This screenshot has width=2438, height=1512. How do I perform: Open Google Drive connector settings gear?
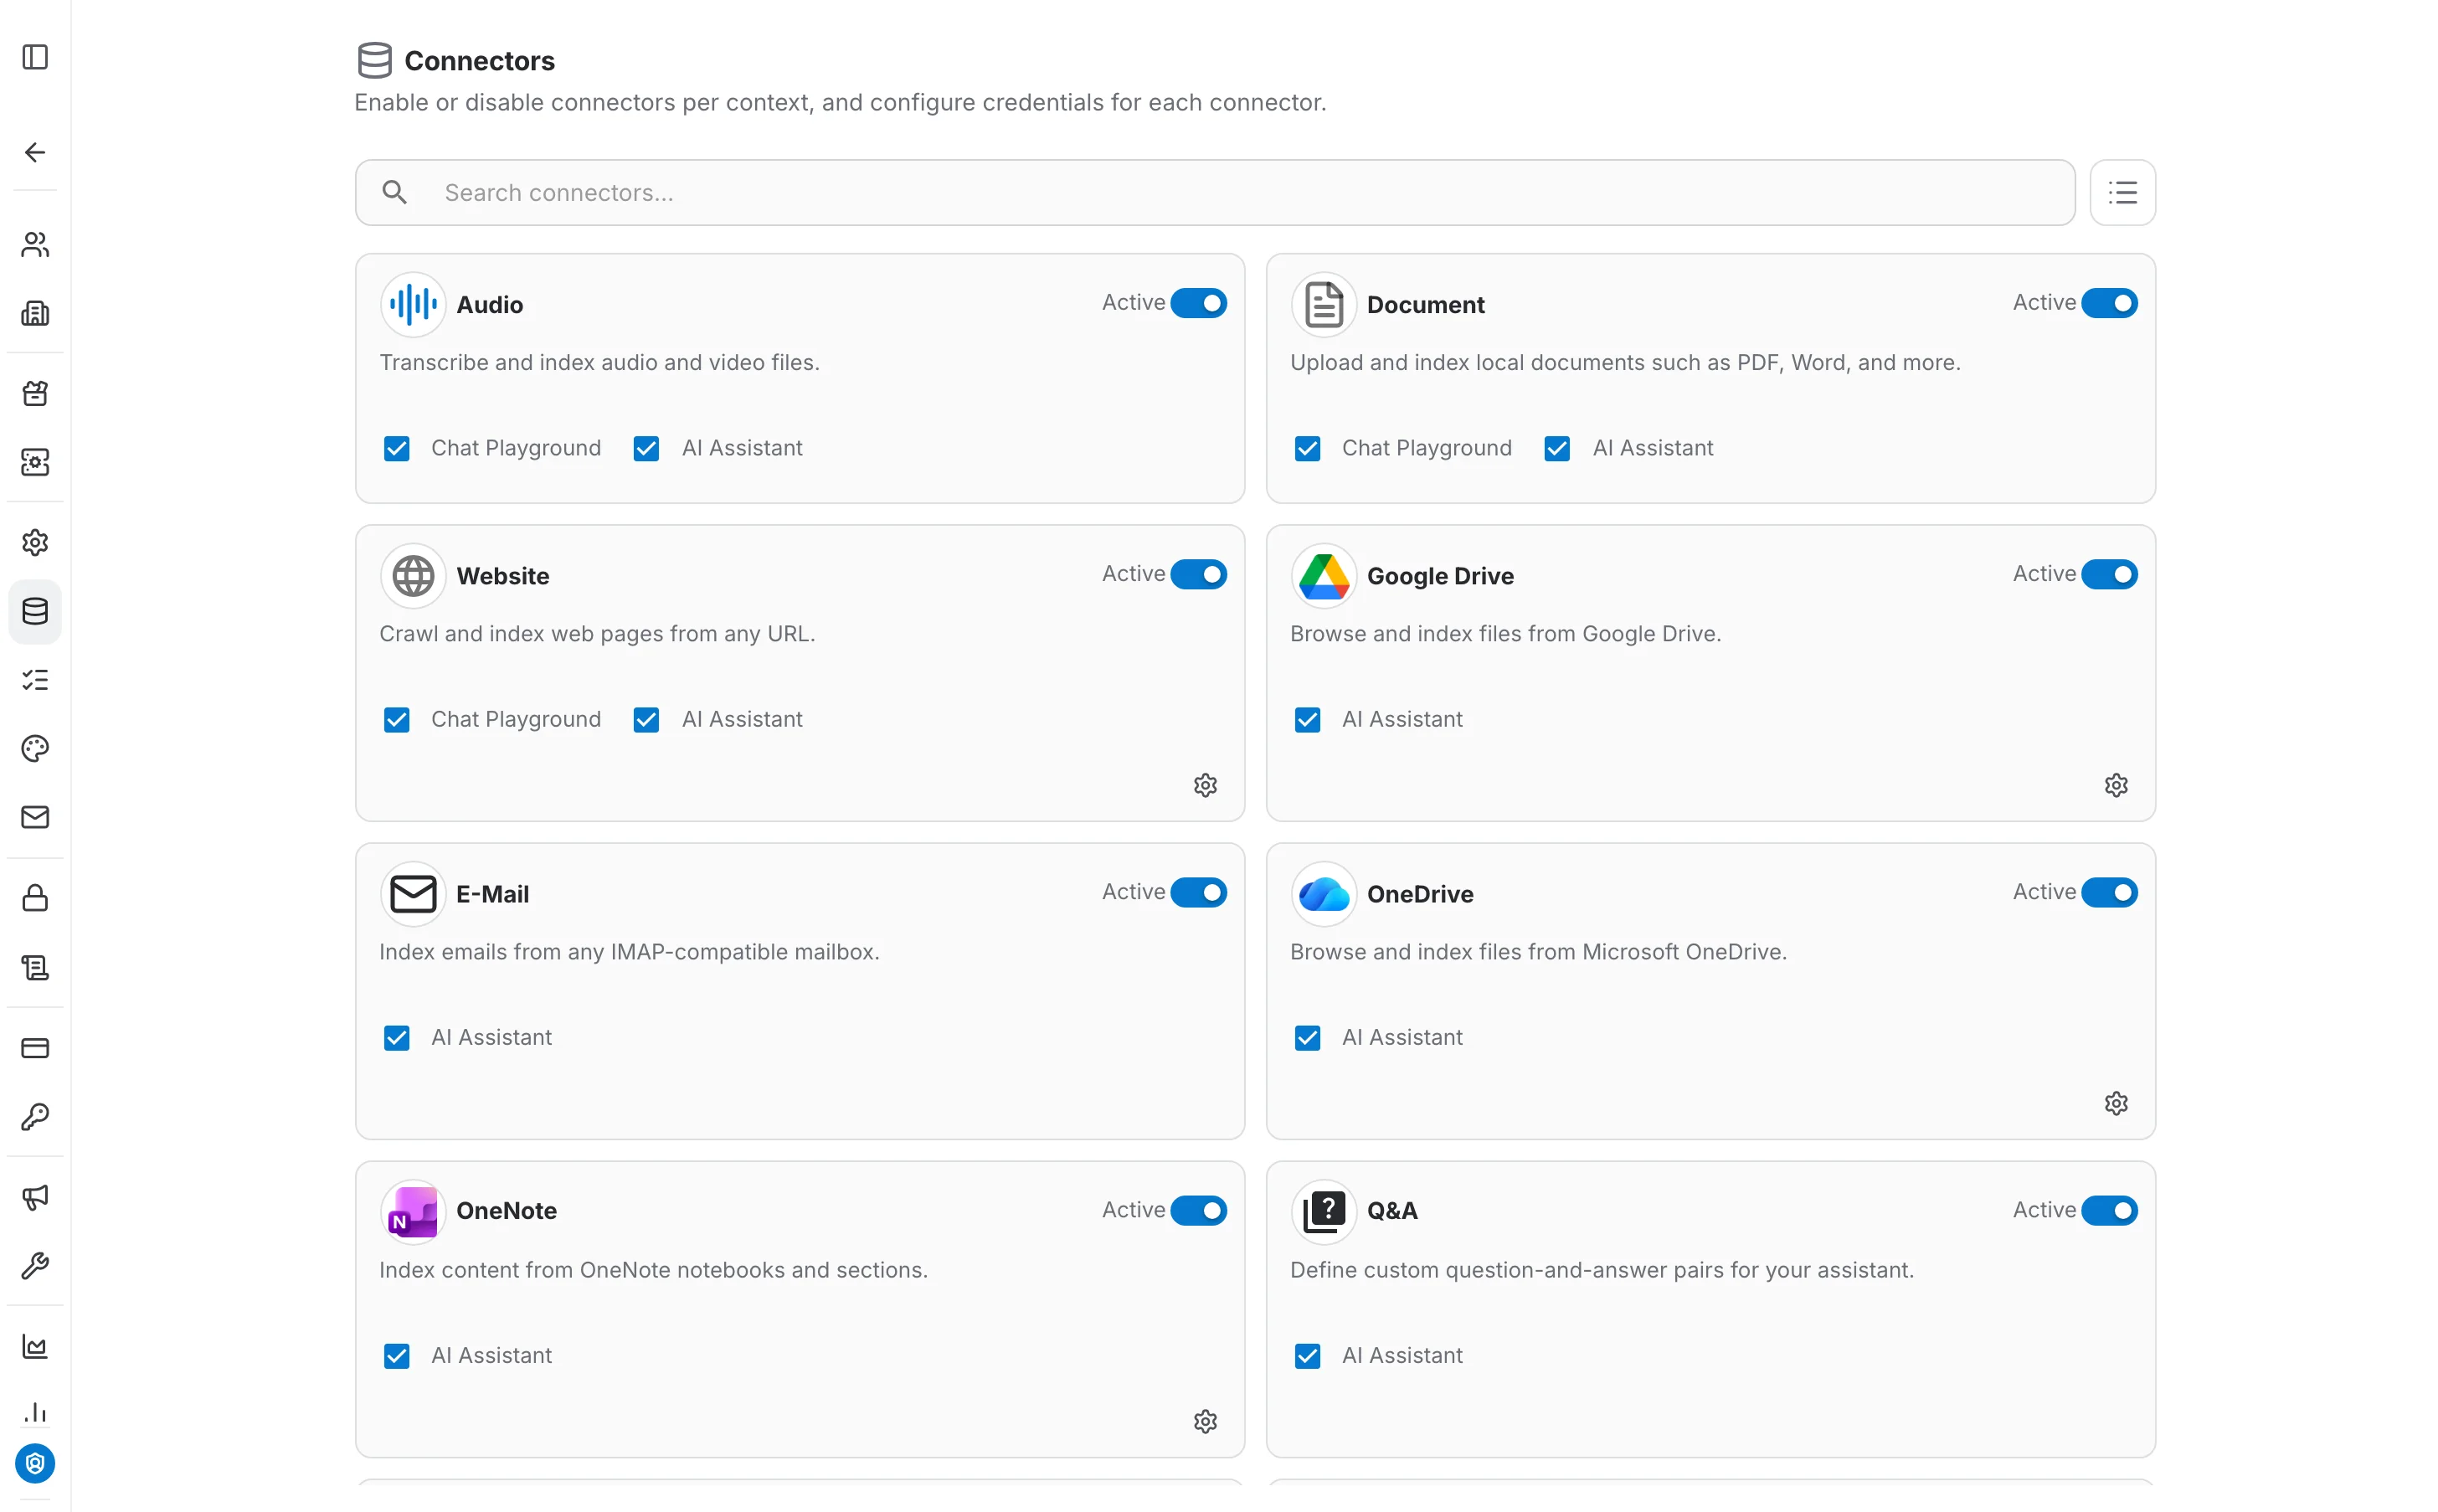tap(2116, 786)
